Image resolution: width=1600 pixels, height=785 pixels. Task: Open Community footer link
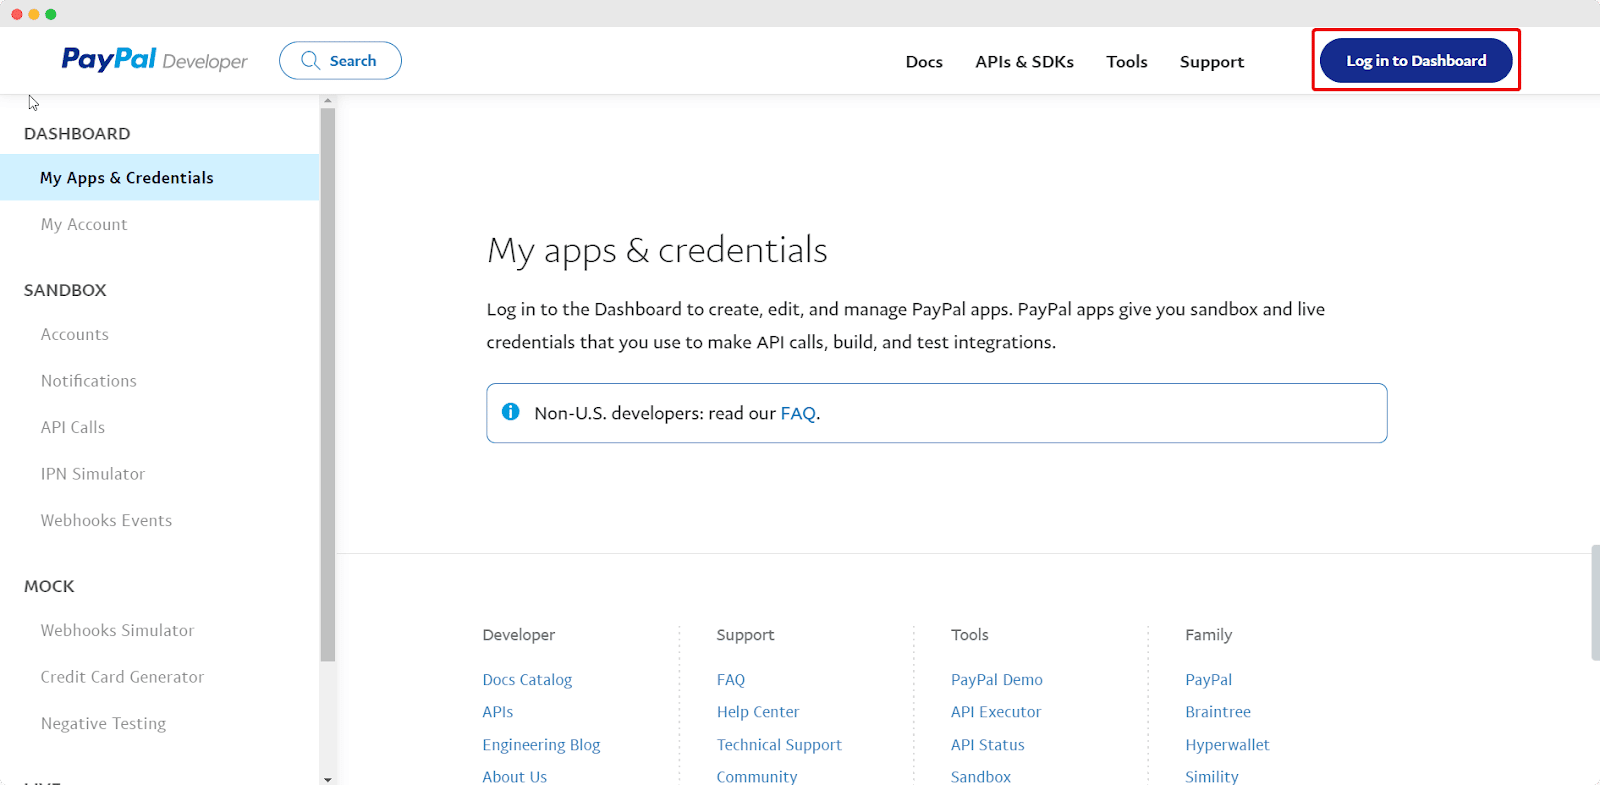pyautogui.click(x=757, y=776)
